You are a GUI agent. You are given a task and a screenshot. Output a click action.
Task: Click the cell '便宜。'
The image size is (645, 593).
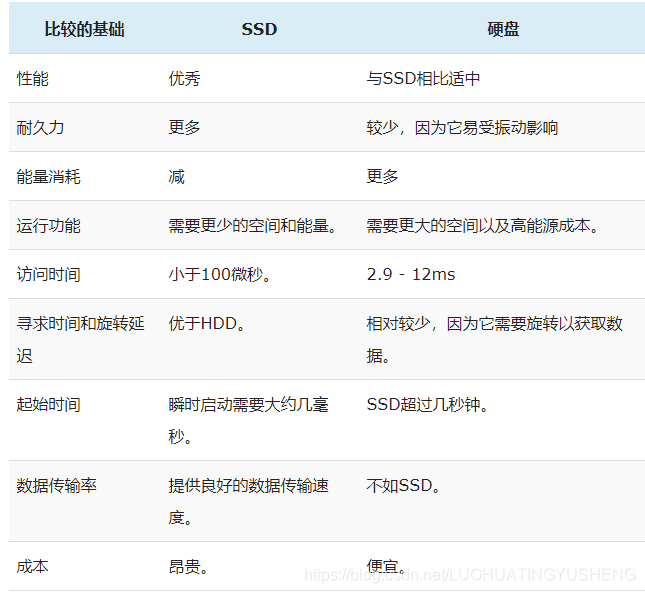pos(386,566)
